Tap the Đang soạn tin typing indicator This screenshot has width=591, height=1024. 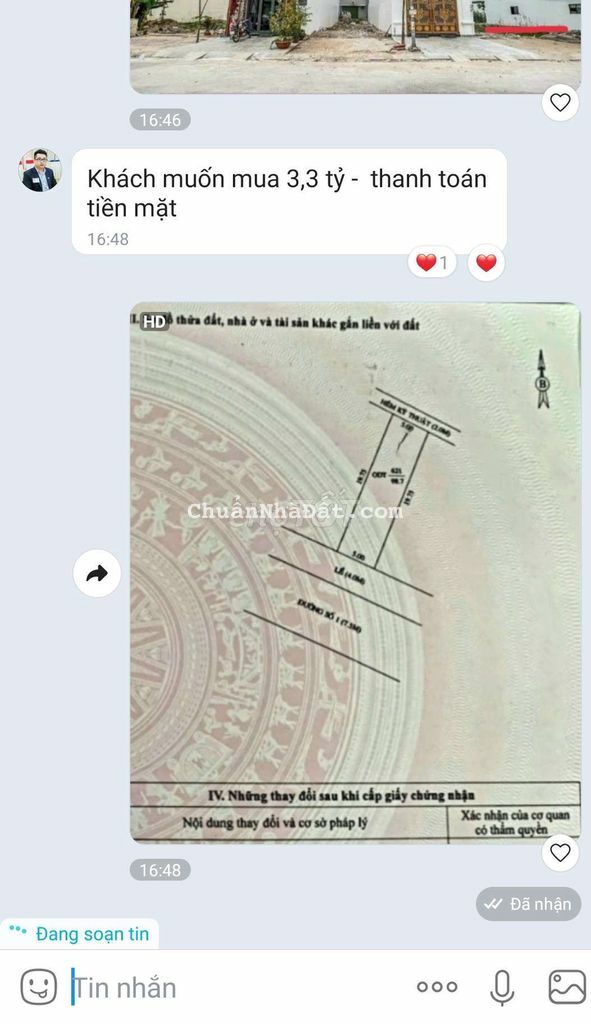80,934
